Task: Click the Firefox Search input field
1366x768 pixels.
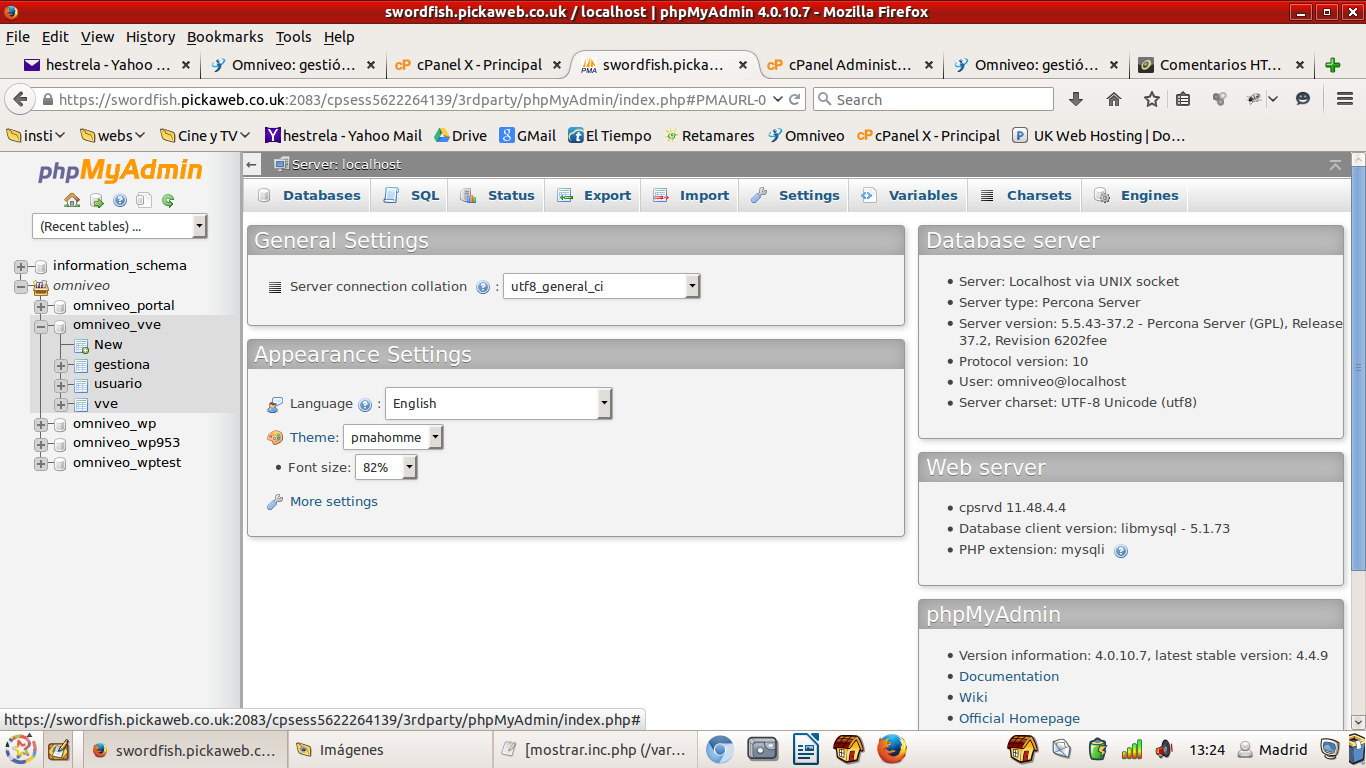Action: 933,100
